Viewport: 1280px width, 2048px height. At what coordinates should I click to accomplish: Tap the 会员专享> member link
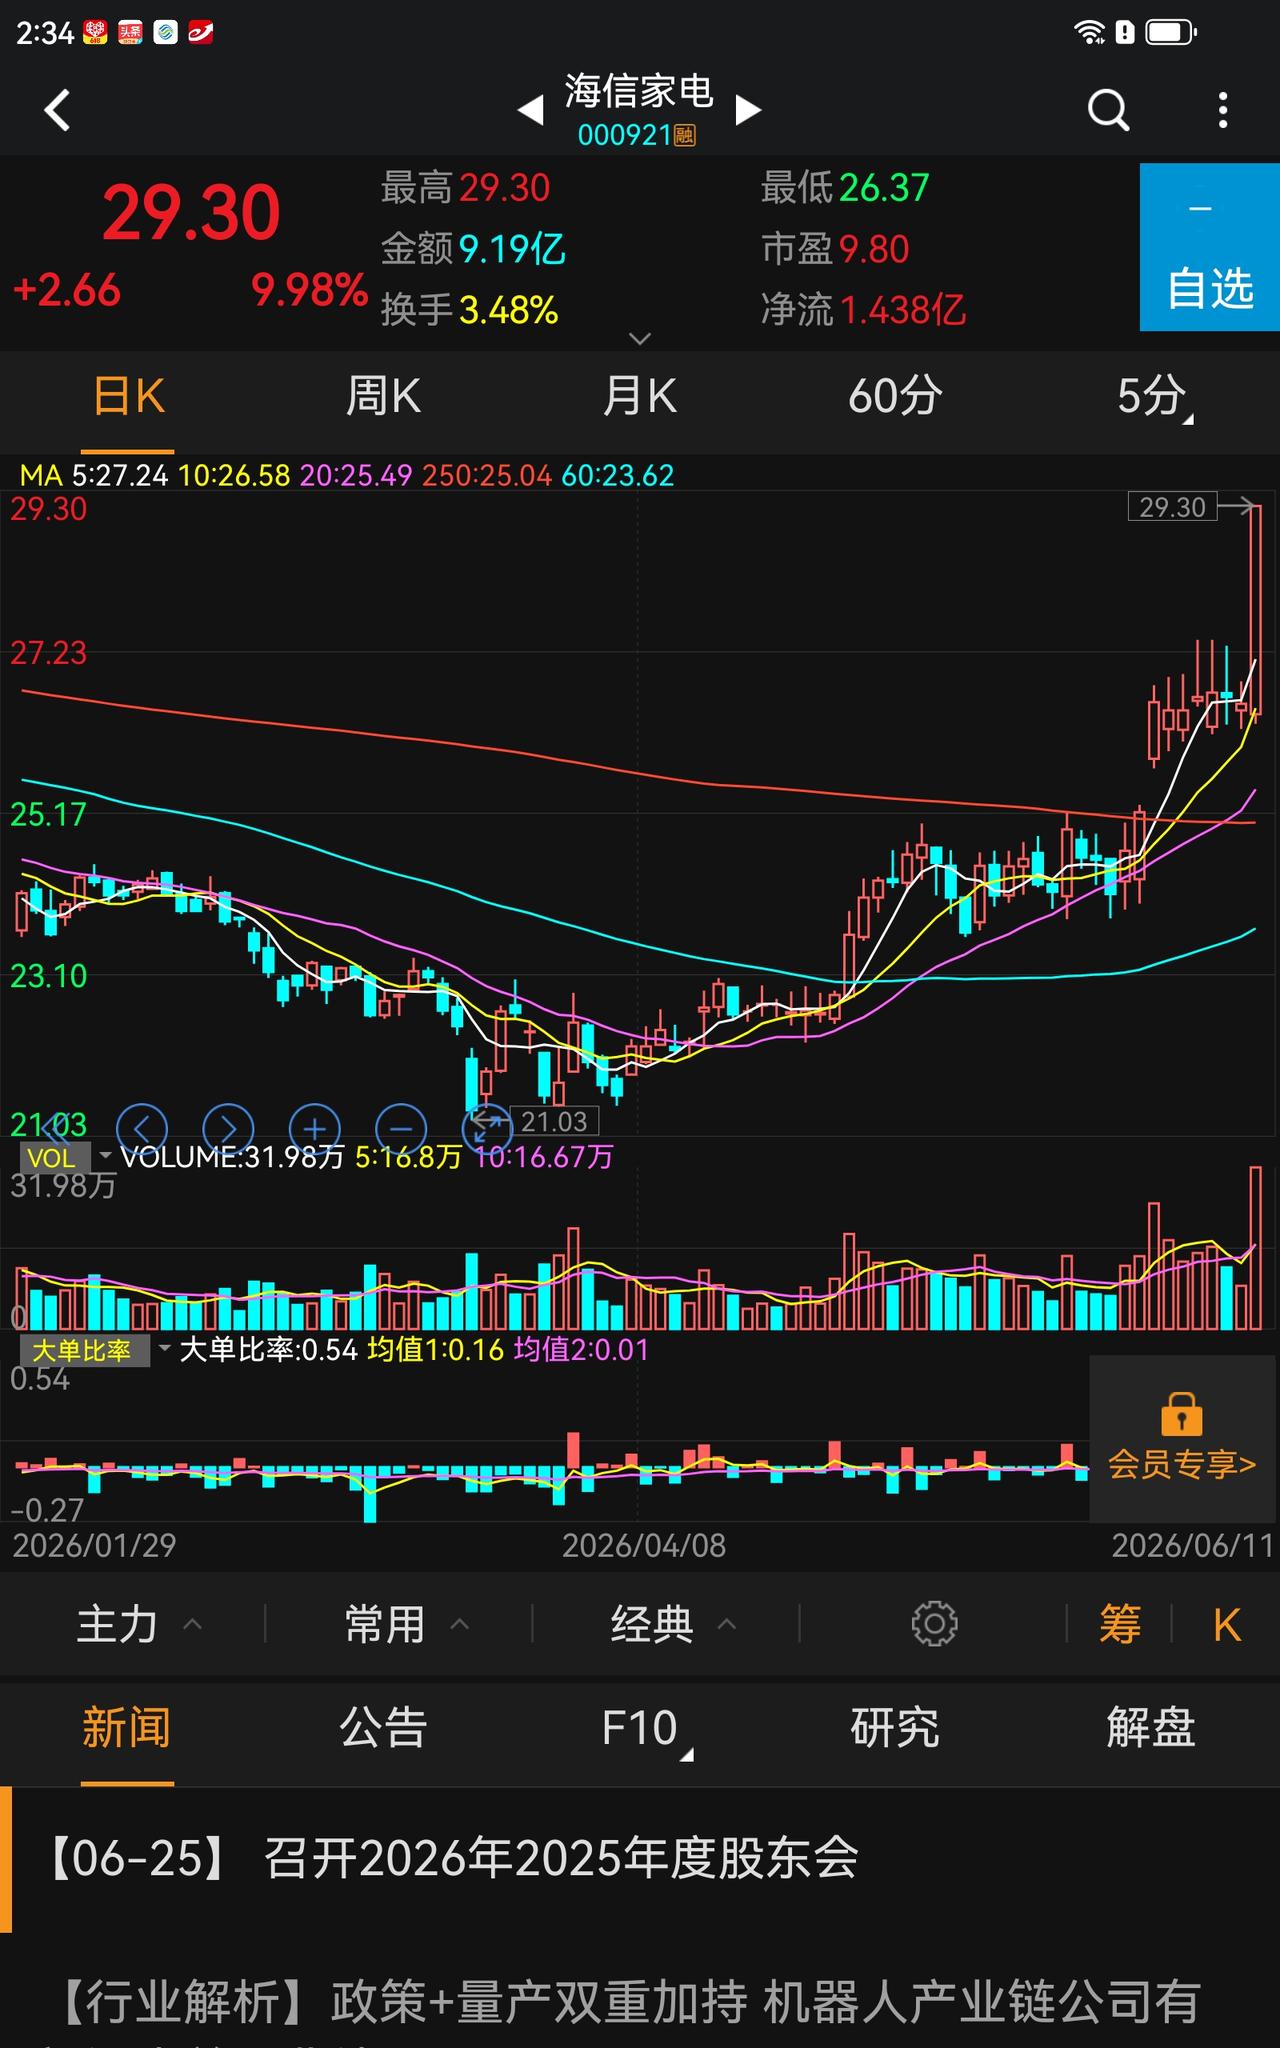pyautogui.click(x=1182, y=1465)
